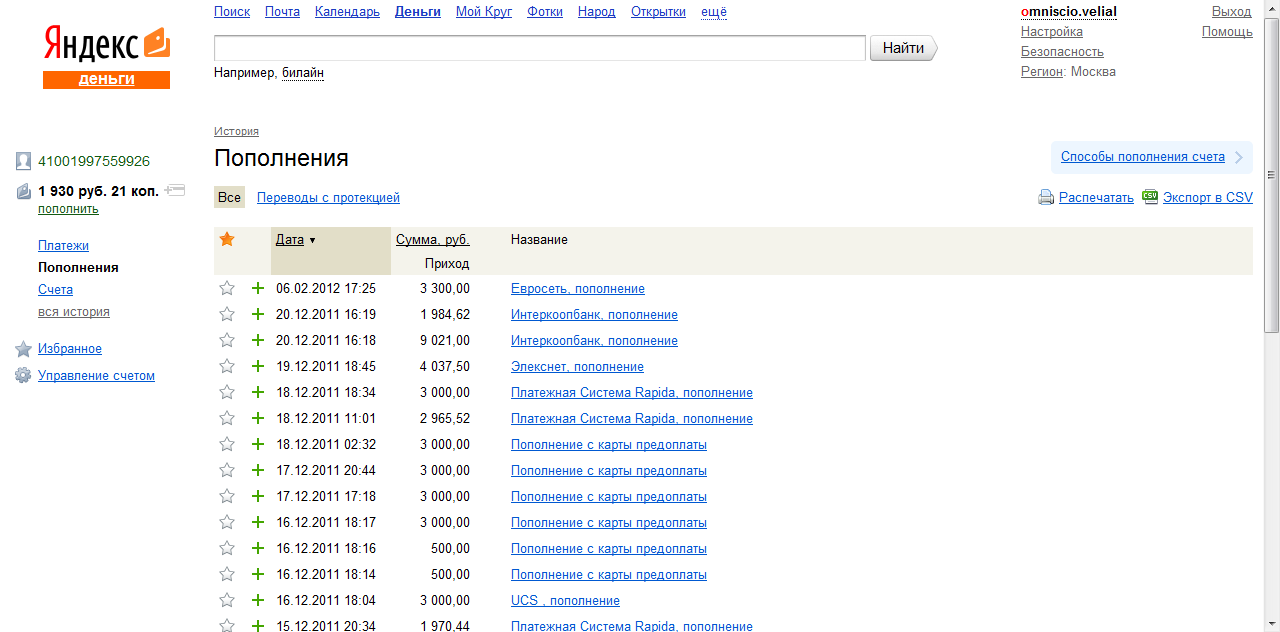Viewport: 1280px width, 632px height.
Task: Click the Найти search button
Action: pyautogui.click(x=904, y=48)
